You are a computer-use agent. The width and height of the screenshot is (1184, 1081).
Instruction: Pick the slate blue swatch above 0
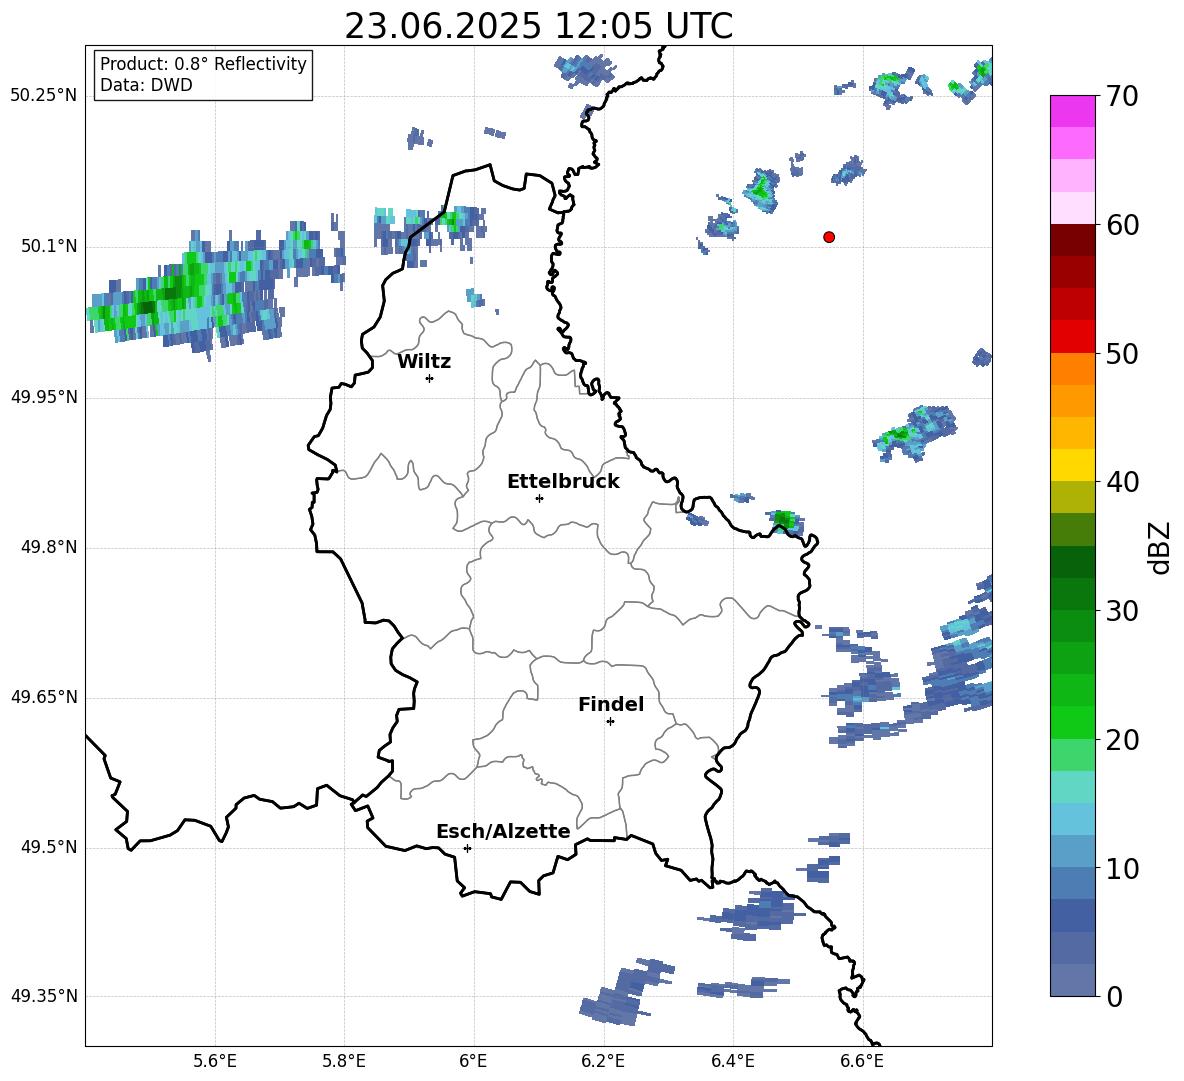tap(1072, 980)
